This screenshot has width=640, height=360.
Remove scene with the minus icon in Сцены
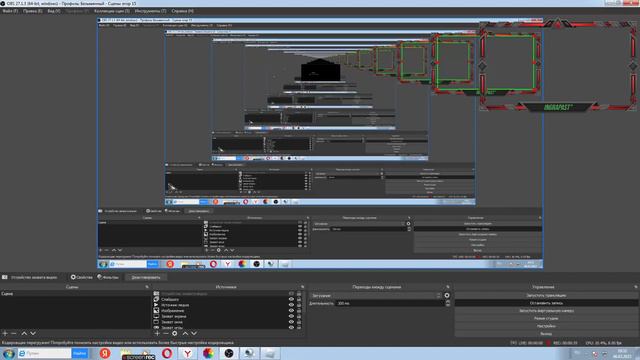point(13,333)
